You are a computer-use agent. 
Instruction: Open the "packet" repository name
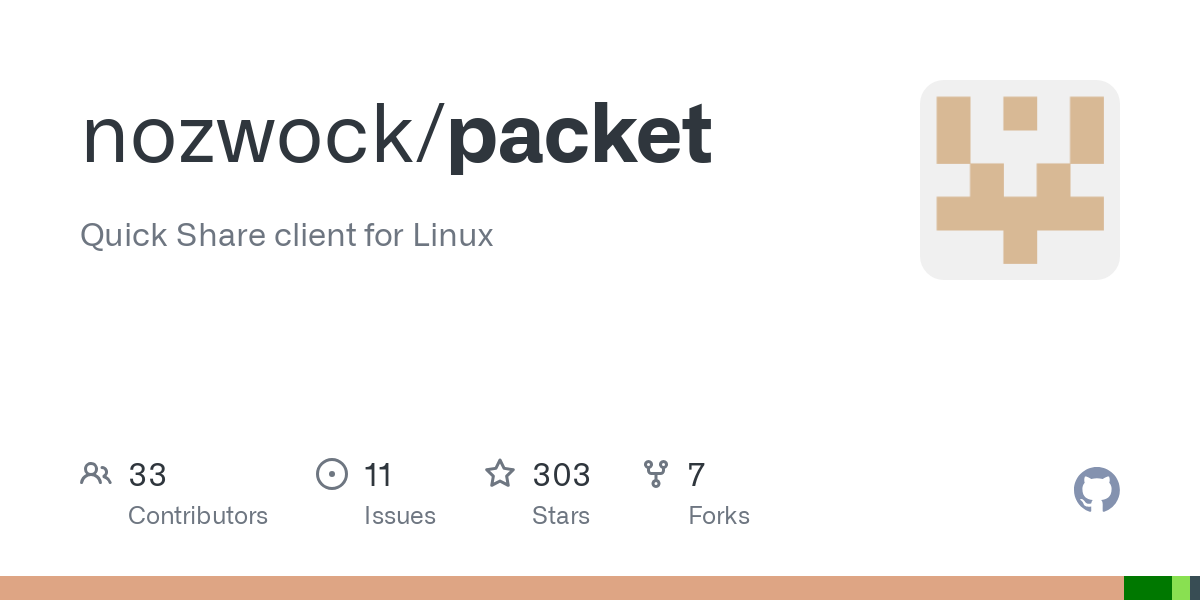point(580,135)
